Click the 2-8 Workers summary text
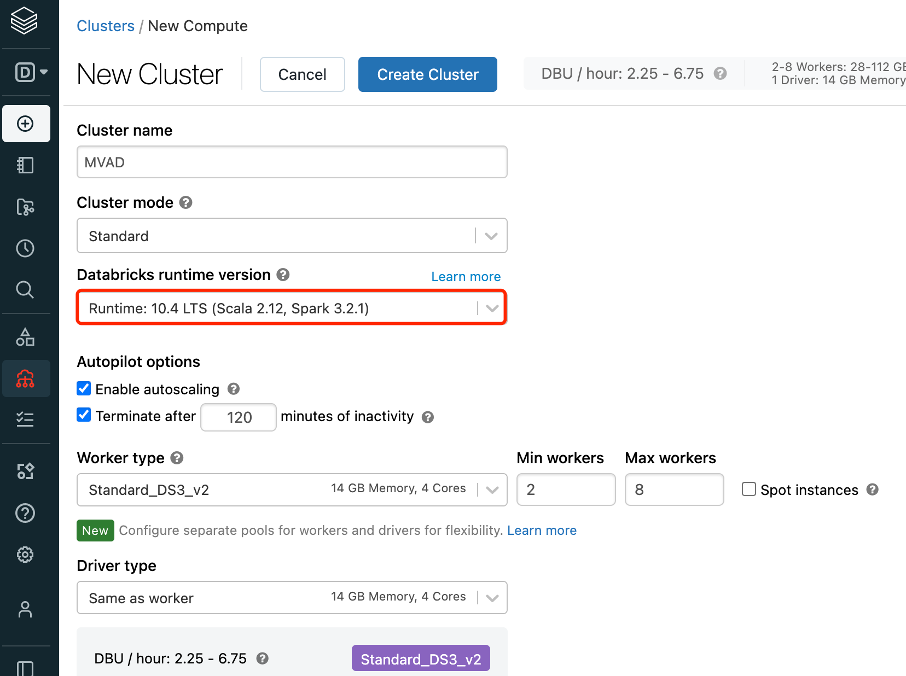Image resolution: width=906 pixels, height=676 pixels. [x=838, y=66]
